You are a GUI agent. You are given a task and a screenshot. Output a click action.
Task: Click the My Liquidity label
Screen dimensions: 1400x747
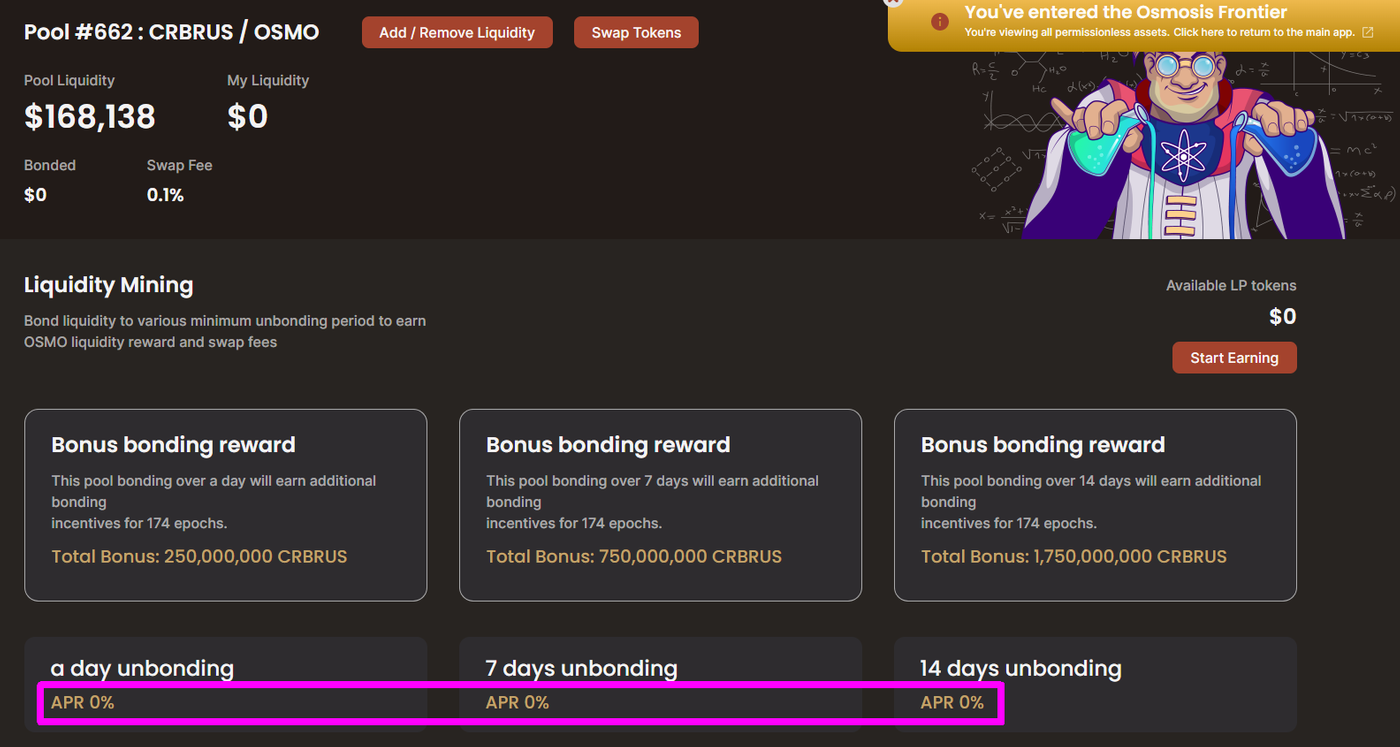click(268, 80)
